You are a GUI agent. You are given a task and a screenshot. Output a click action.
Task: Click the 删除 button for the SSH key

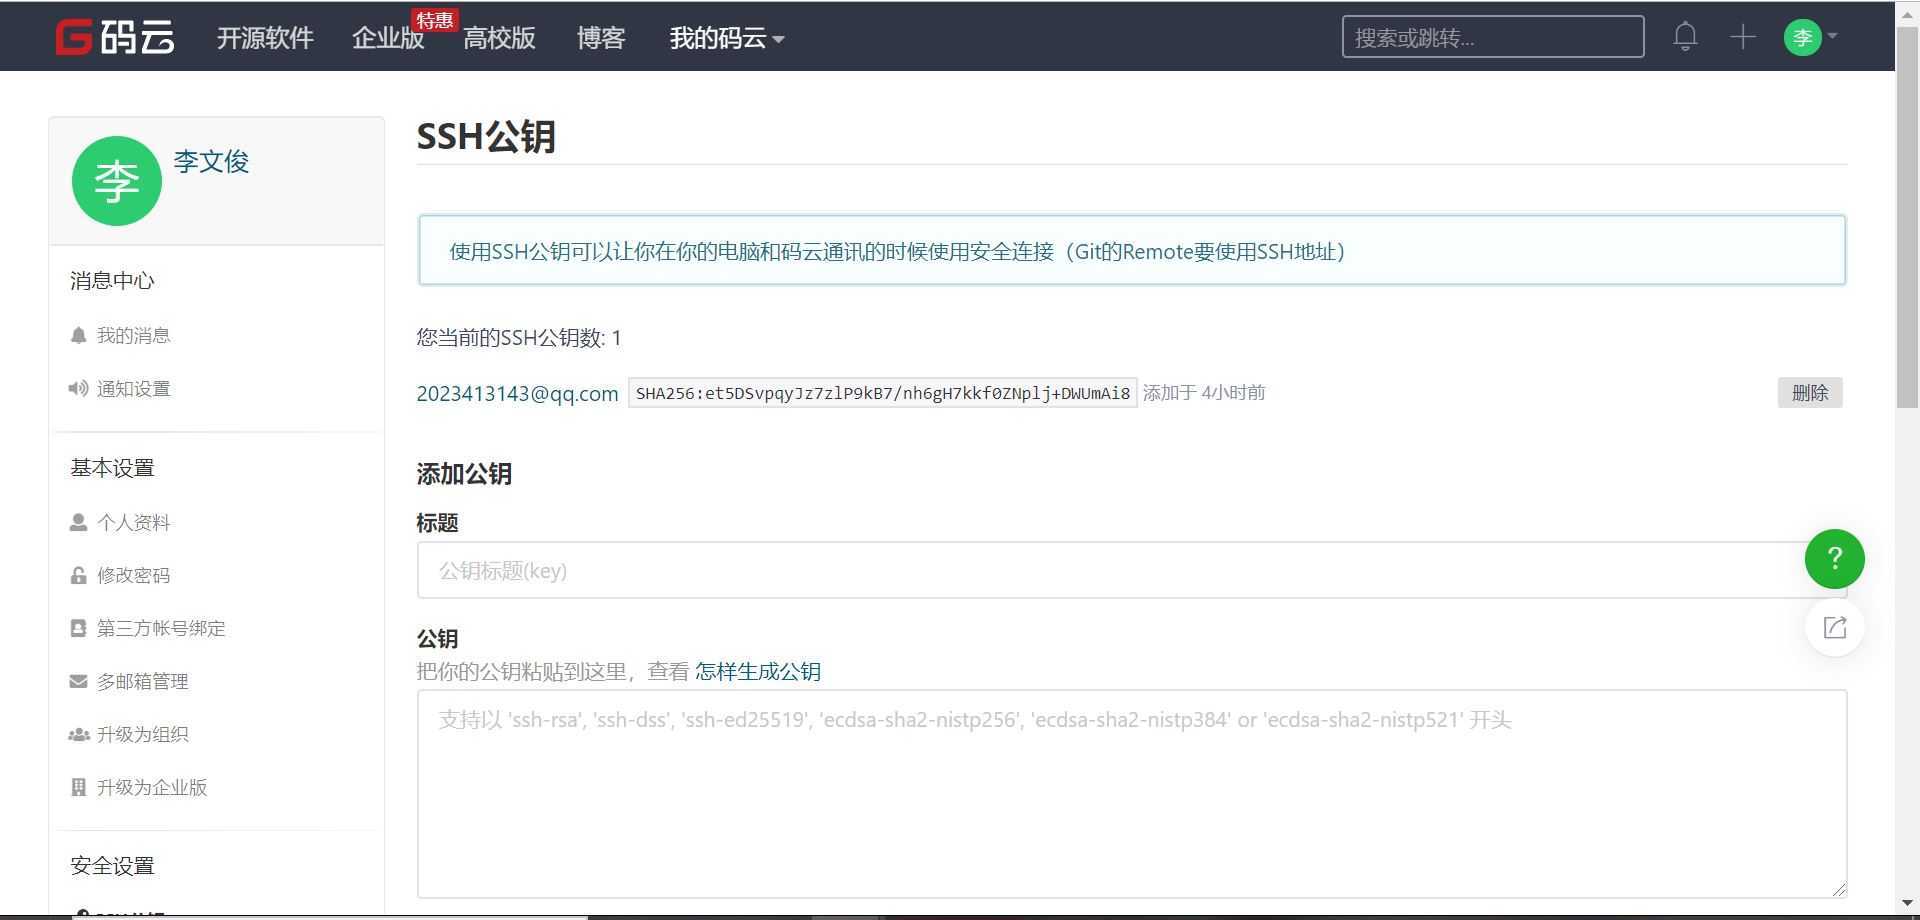[x=1810, y=393]
